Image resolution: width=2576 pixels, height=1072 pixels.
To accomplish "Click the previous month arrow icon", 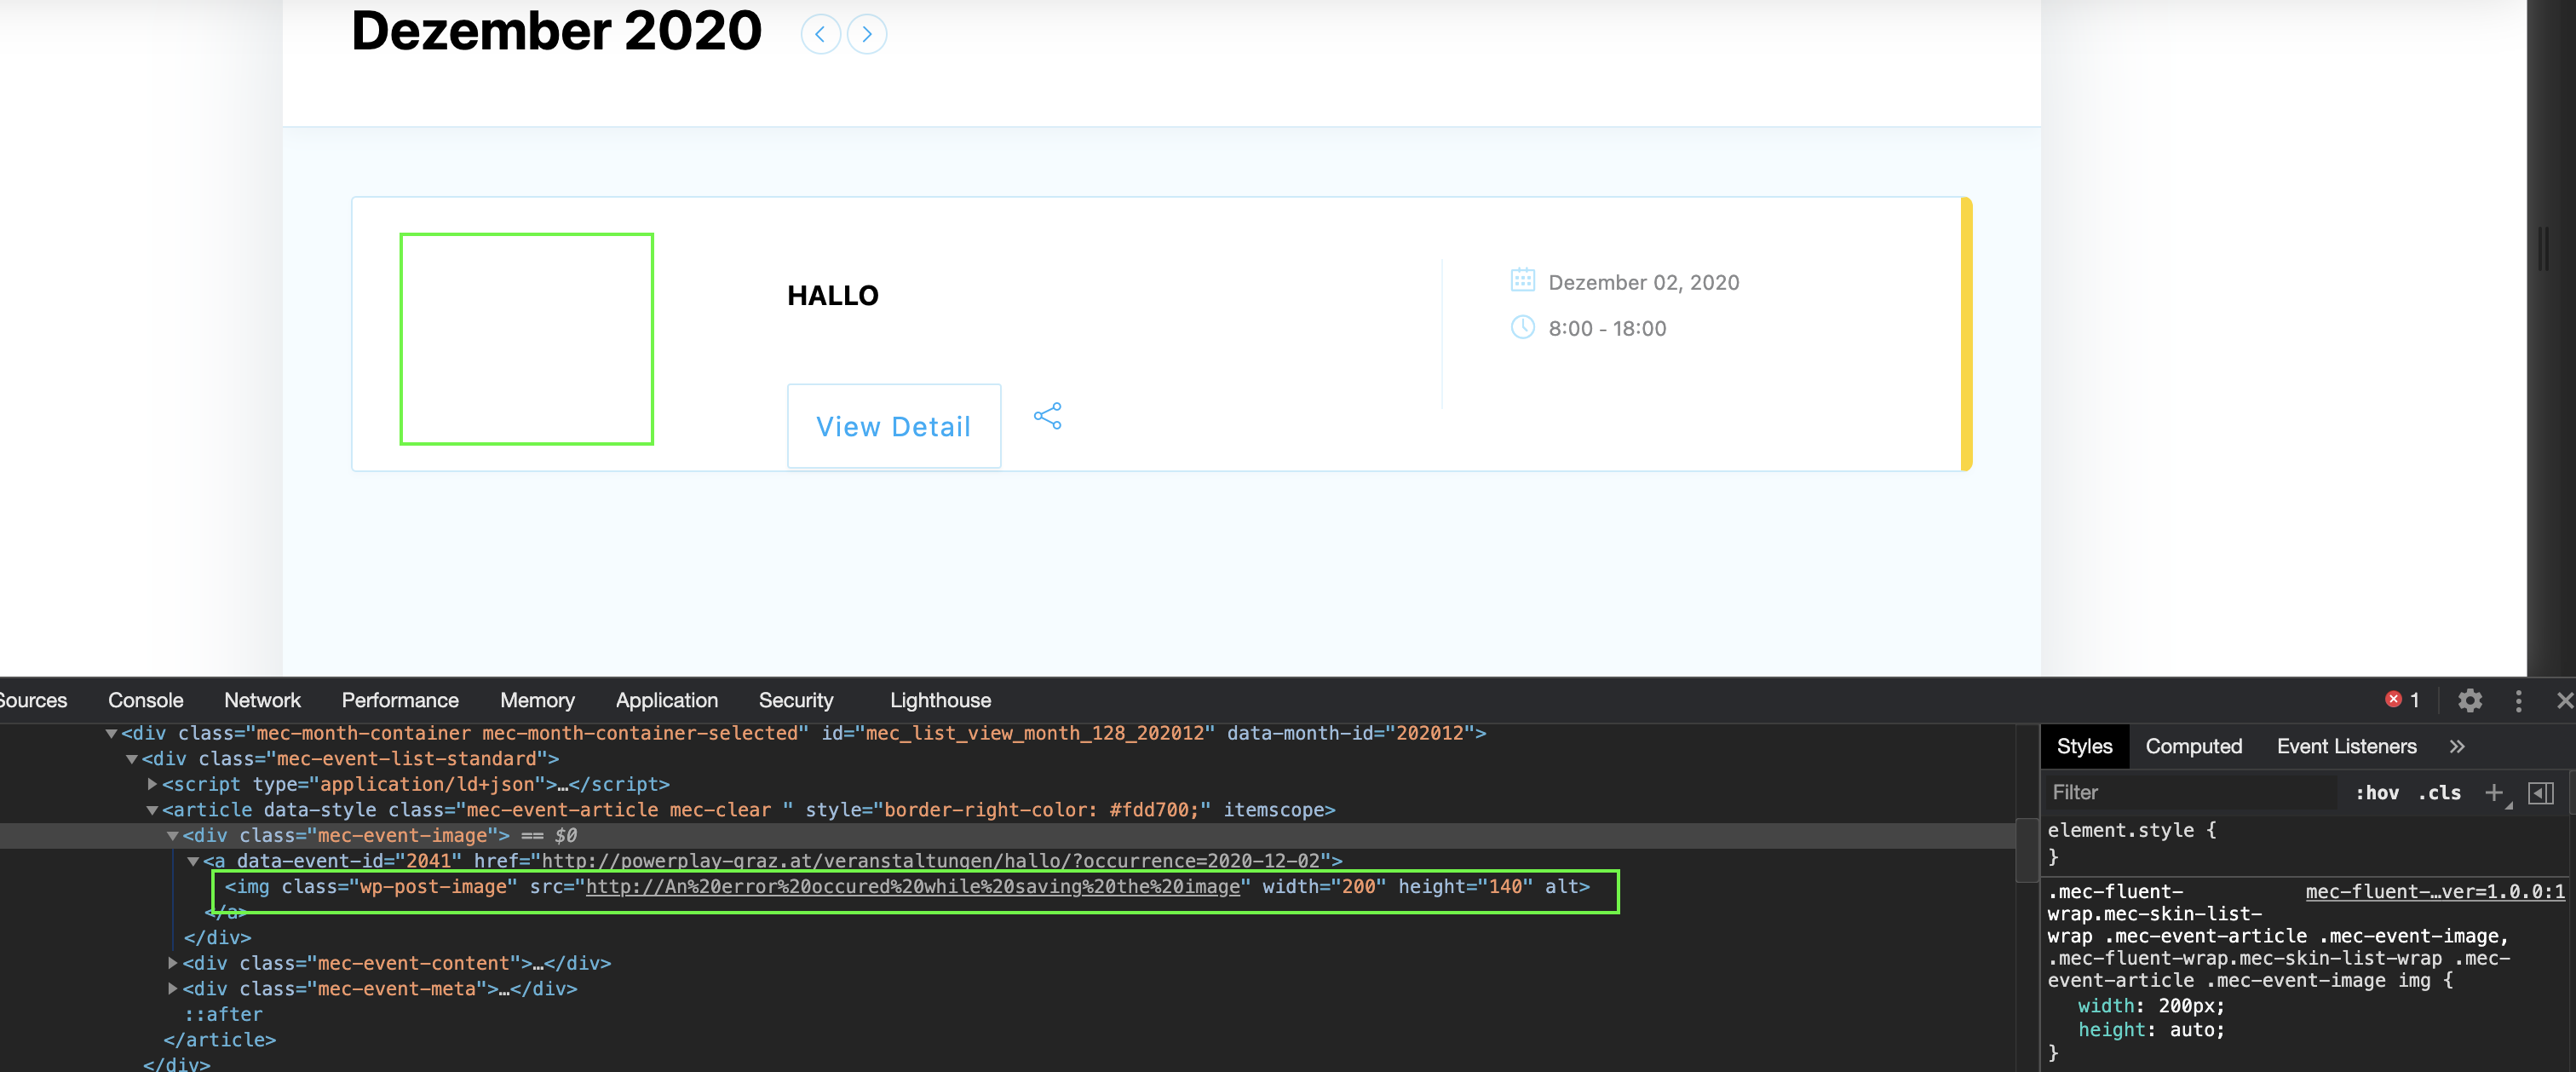I will click(x=820, y=35).
